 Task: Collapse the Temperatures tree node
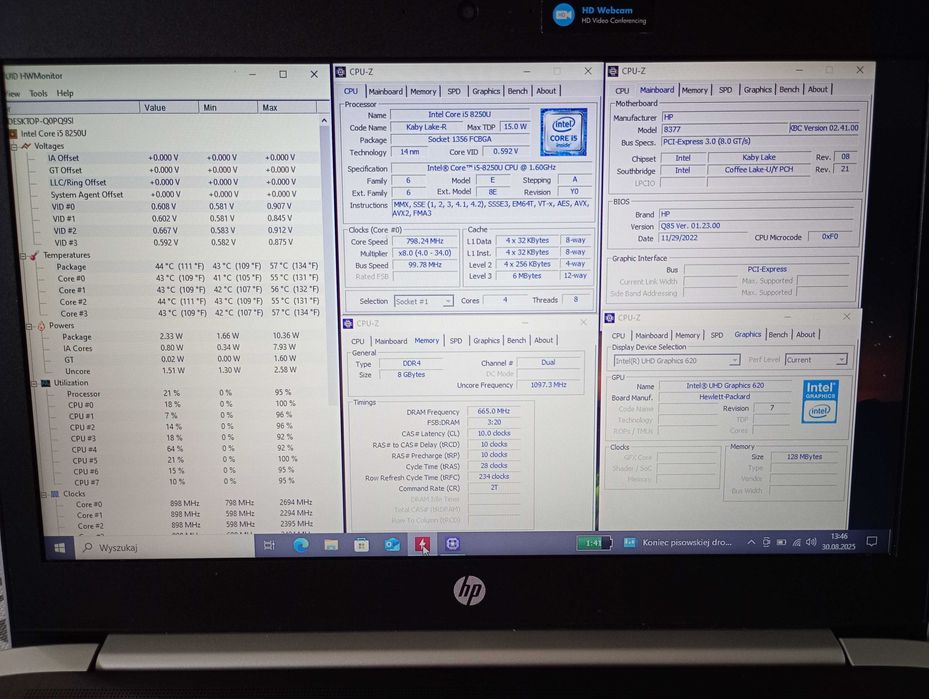pos(23,256)
